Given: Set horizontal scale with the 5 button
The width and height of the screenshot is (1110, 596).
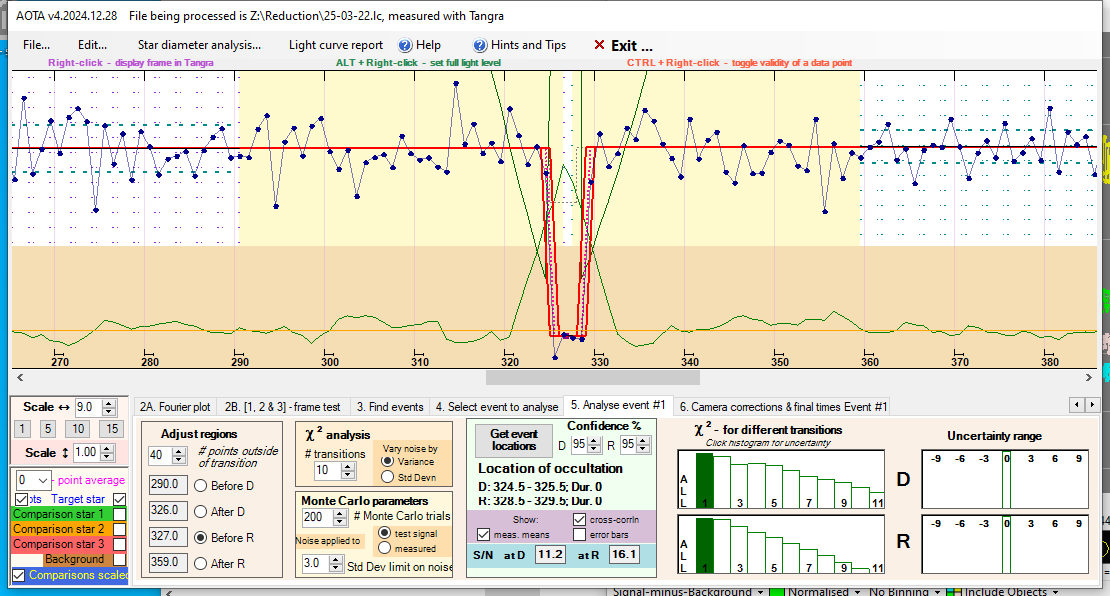Looking at the screenshot, I should click(47, 428).
